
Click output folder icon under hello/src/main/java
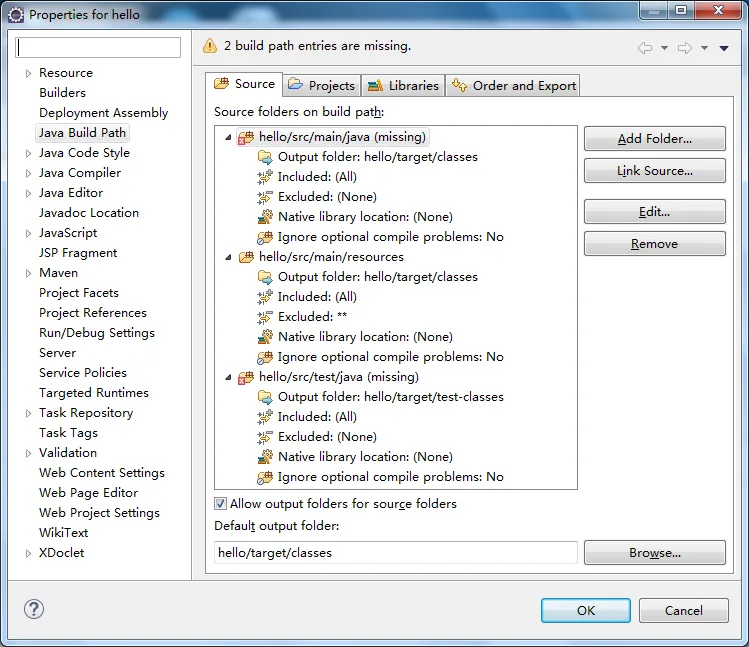click(265, 157)
